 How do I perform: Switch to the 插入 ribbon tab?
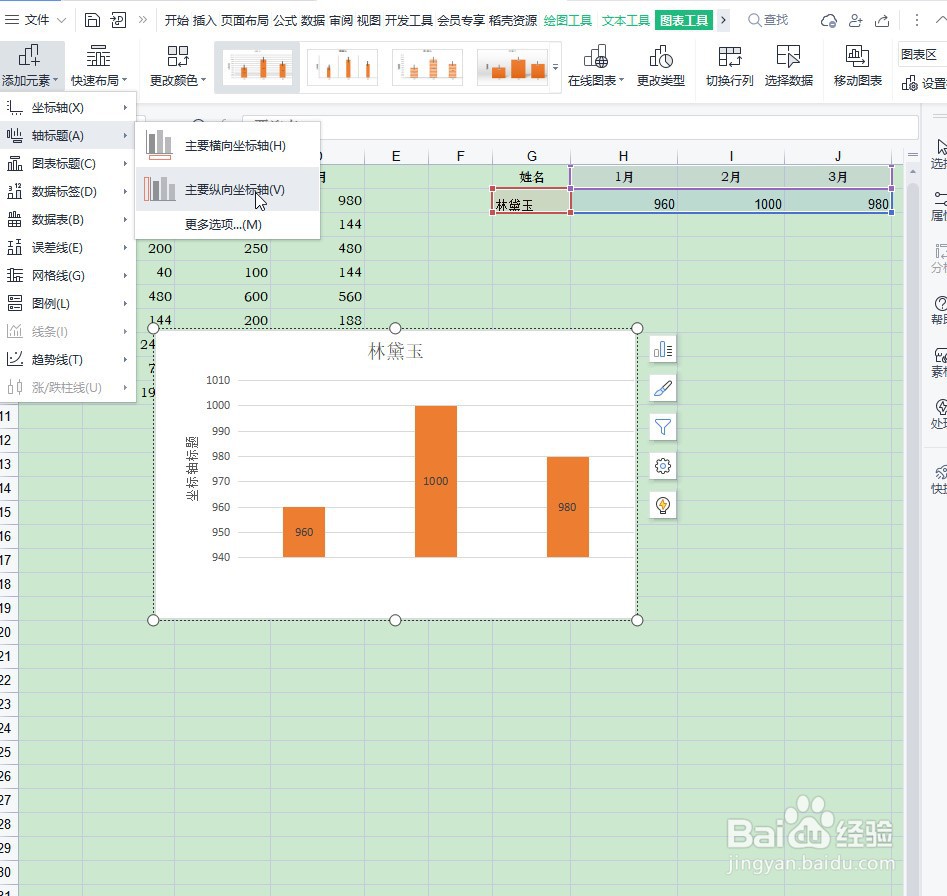(204, 21)
